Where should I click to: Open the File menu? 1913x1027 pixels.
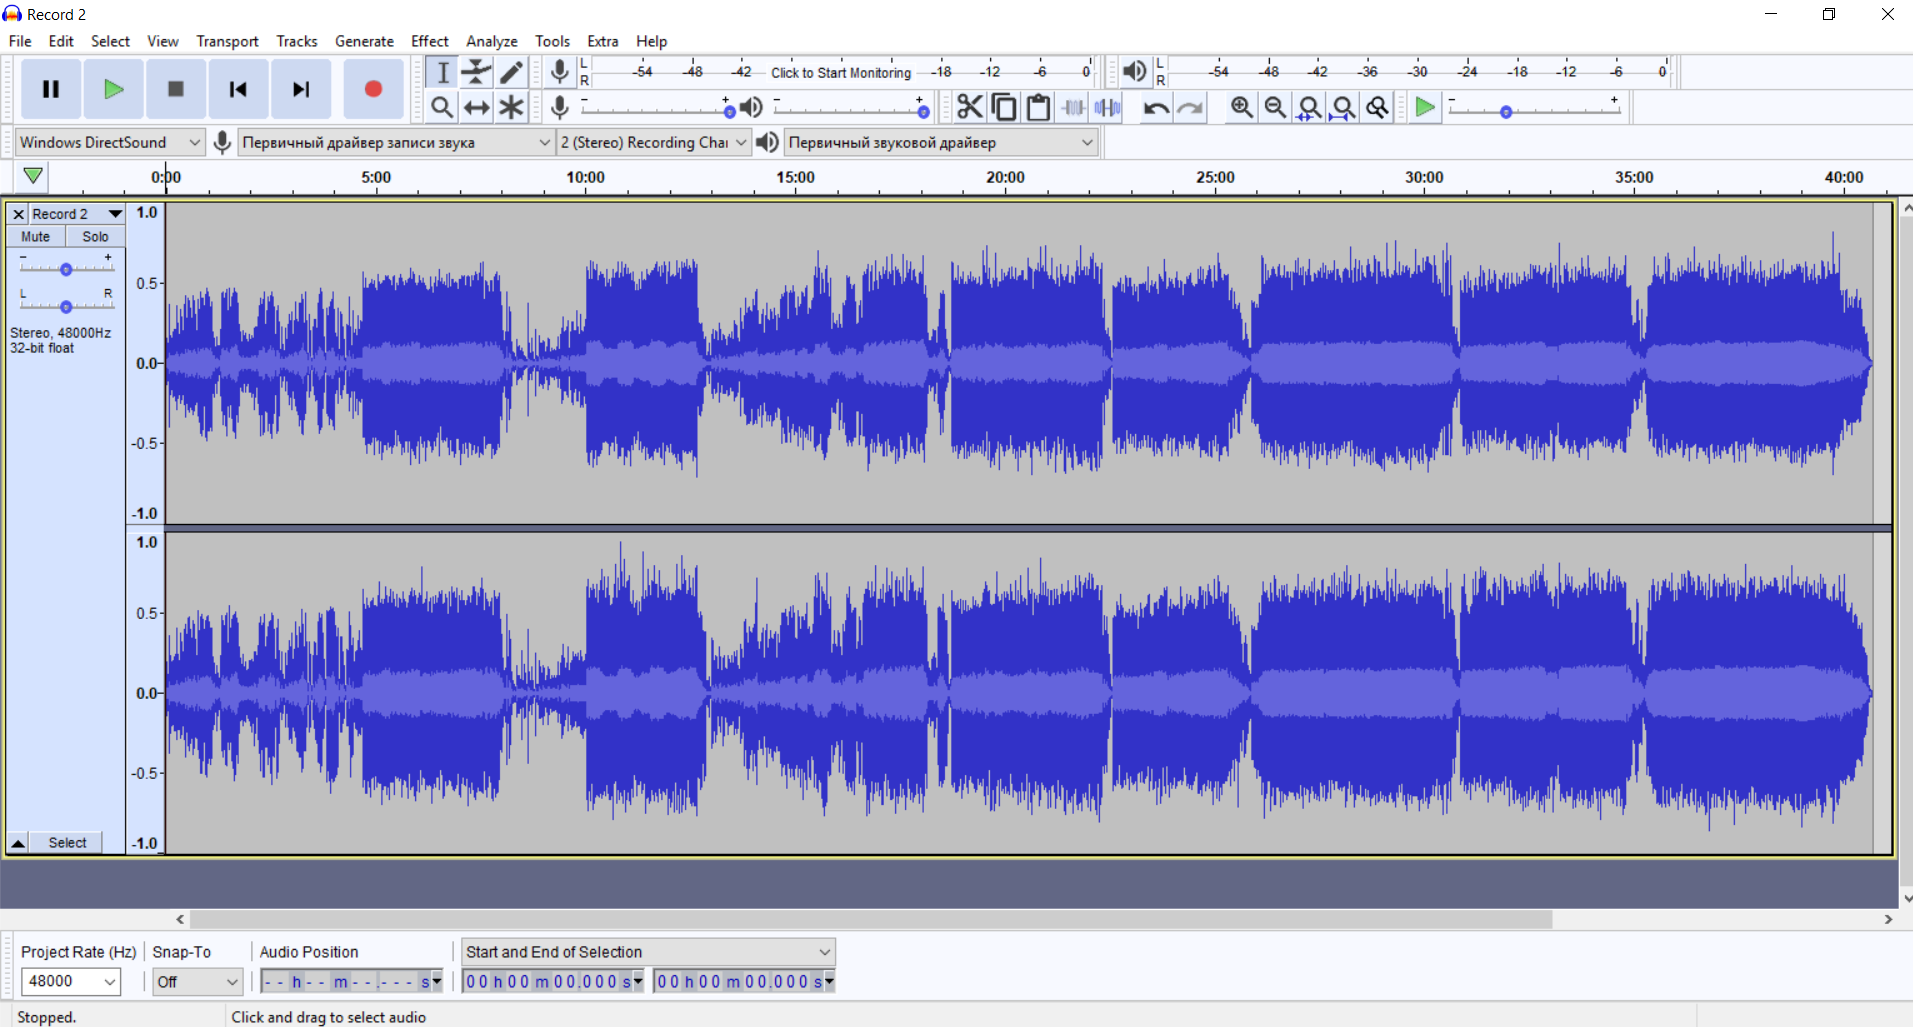point(20,41)
